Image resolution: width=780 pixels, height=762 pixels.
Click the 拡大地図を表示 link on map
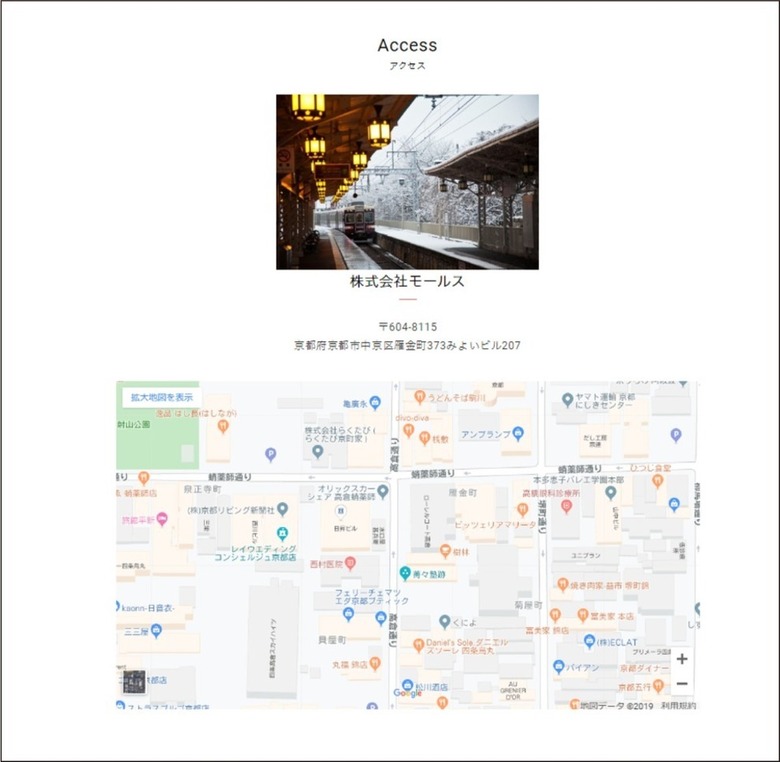(162, 397)
